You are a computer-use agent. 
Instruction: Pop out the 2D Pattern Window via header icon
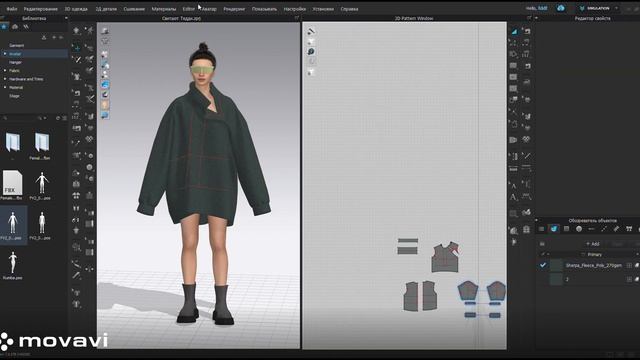pyautogui.click(x=529, y=18)
